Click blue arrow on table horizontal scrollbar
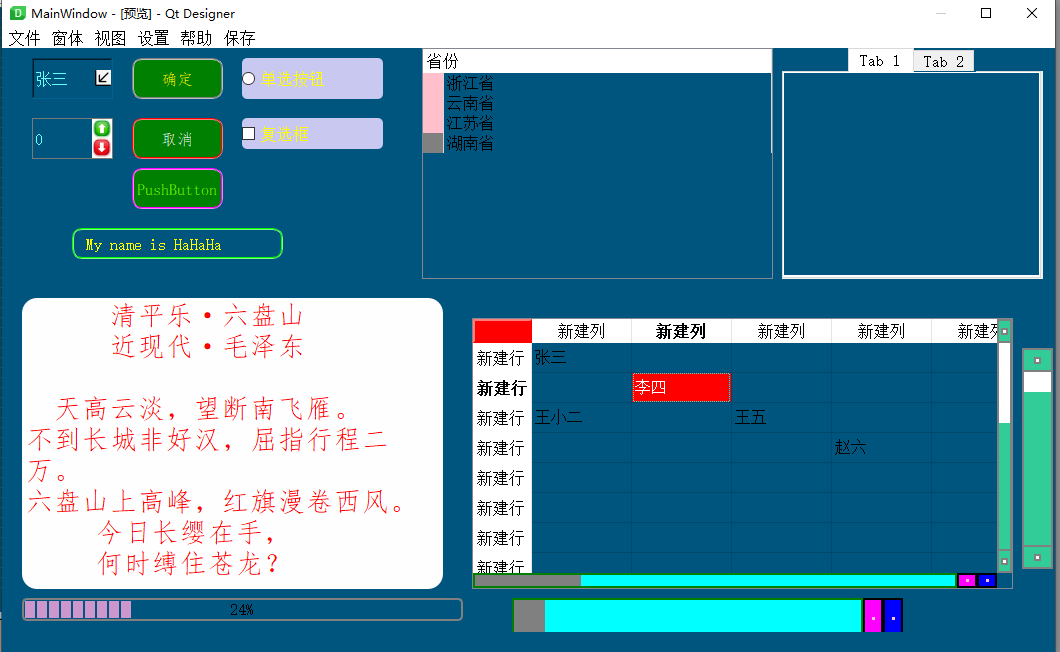Image resolution: width=1060 pixels, height=652 pixels. click(x=987, y=580)
